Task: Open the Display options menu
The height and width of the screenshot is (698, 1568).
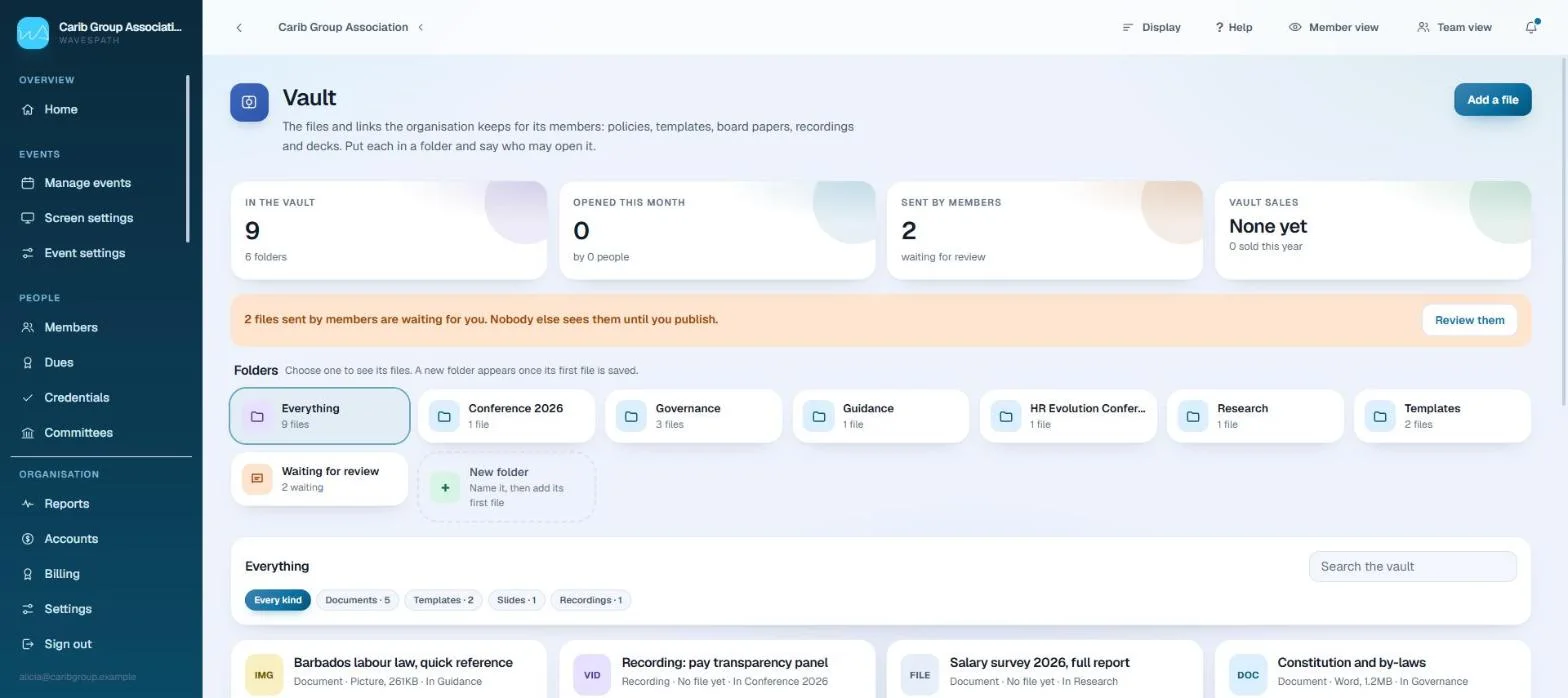Action: [1152, 28]
